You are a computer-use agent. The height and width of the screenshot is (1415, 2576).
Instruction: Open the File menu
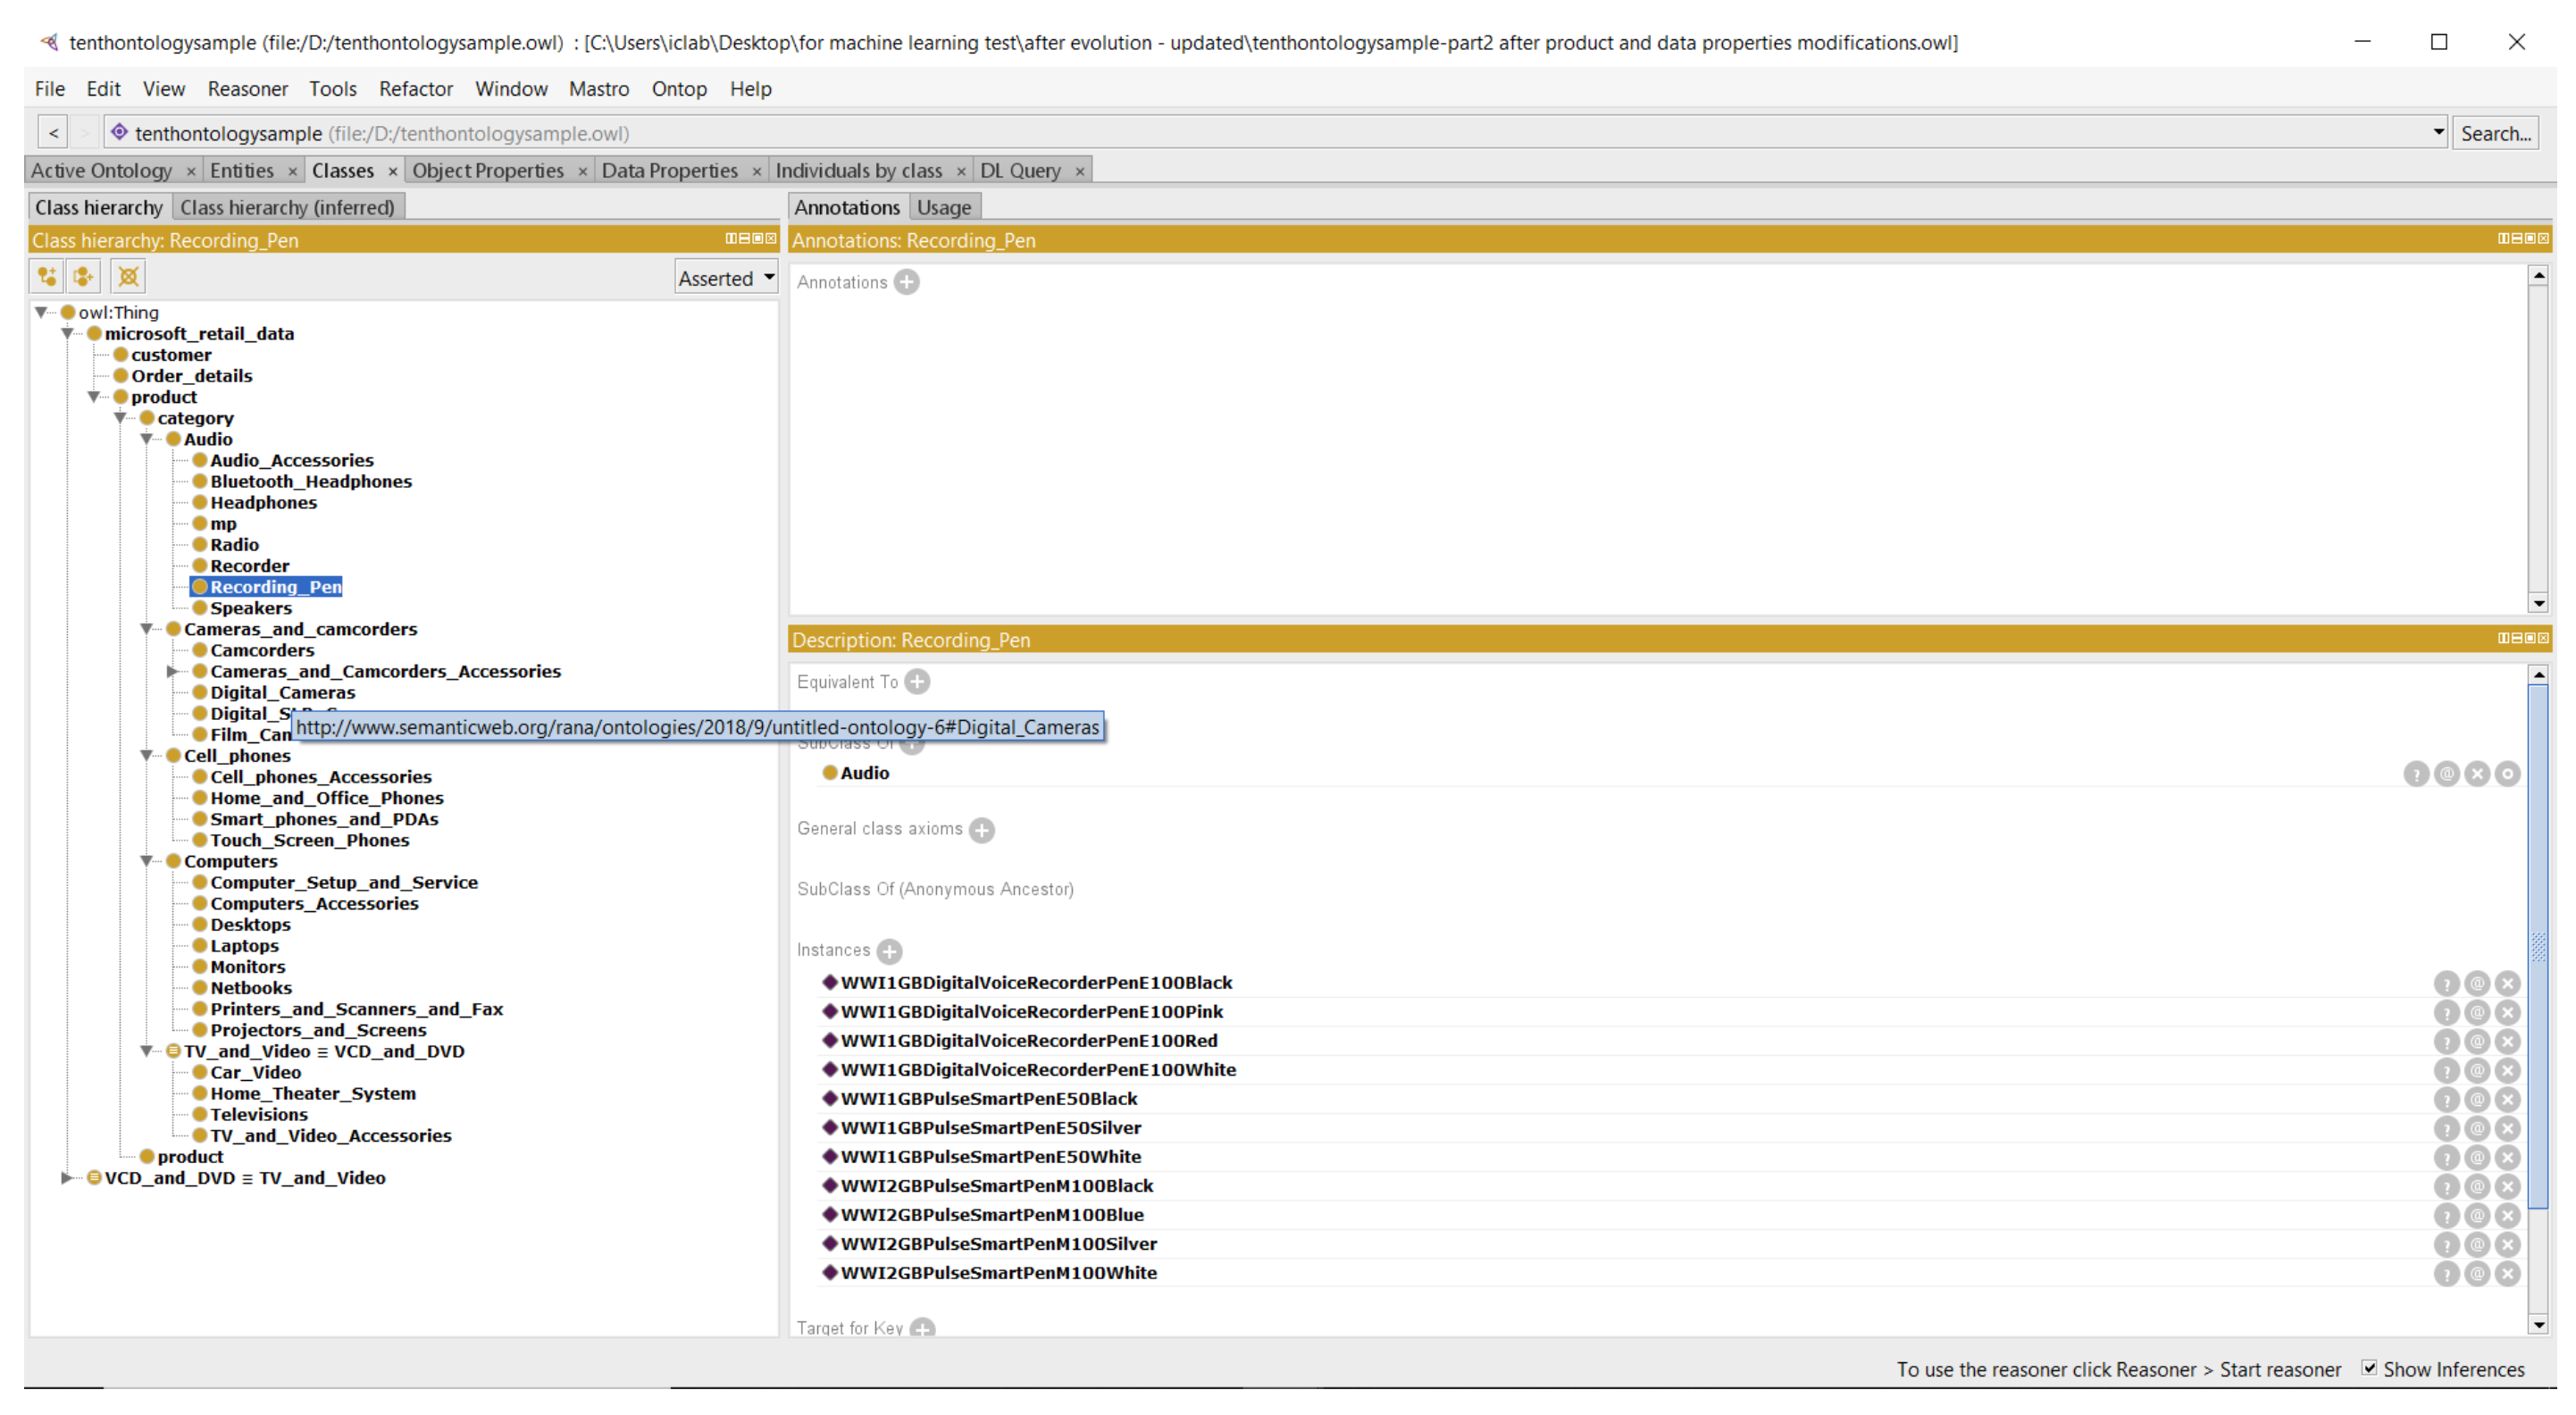[50, 89]
